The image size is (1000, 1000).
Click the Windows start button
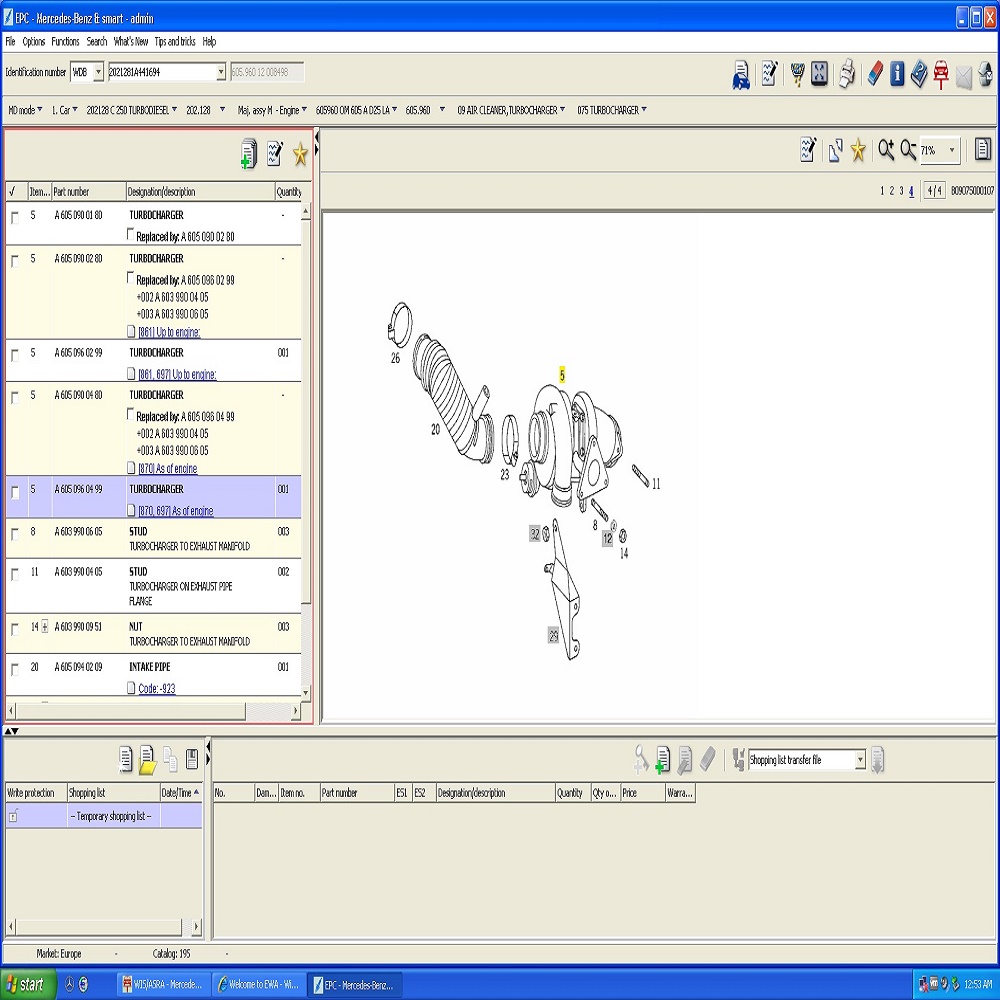tap(27, 984)
